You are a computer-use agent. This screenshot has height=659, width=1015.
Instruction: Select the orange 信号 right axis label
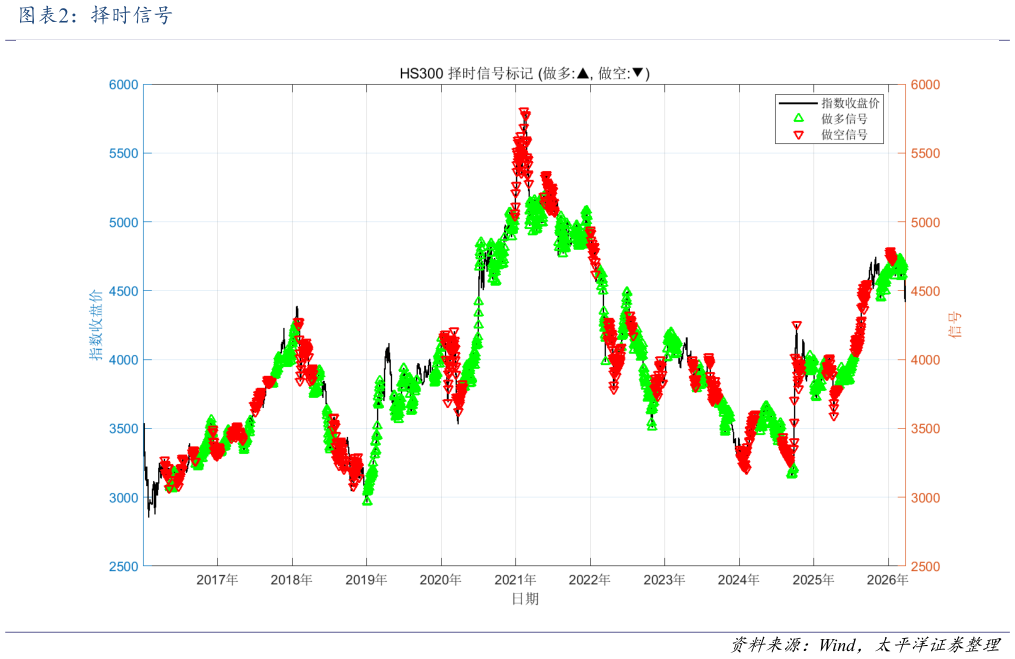click(x=954, y=325)
